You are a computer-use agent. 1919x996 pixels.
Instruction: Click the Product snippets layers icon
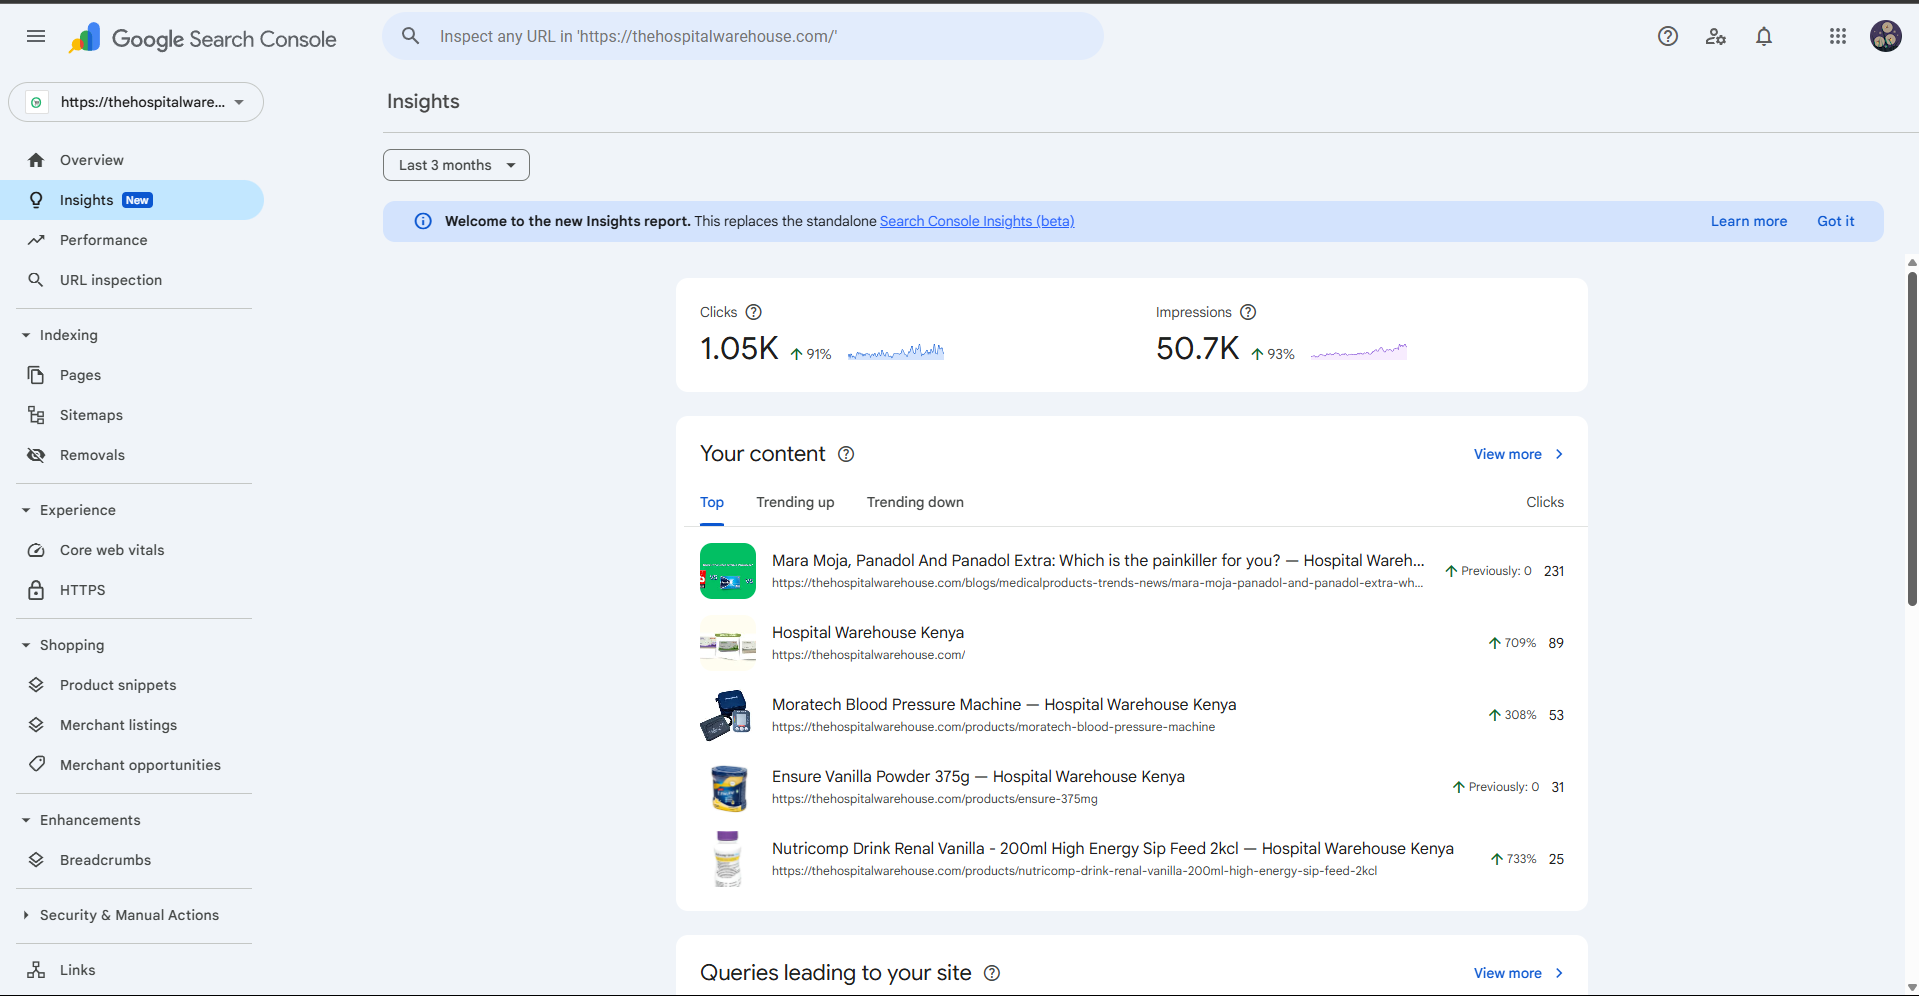pos(36,685)
